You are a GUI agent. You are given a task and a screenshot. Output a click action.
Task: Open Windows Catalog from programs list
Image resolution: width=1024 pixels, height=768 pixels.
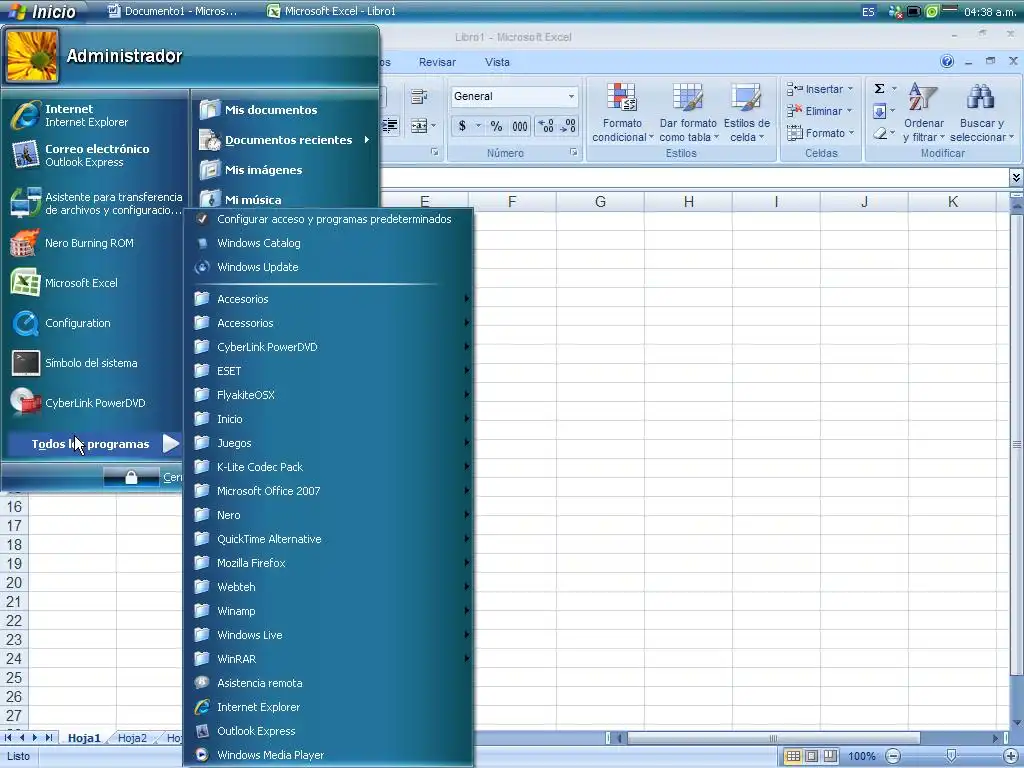[259, 243]
